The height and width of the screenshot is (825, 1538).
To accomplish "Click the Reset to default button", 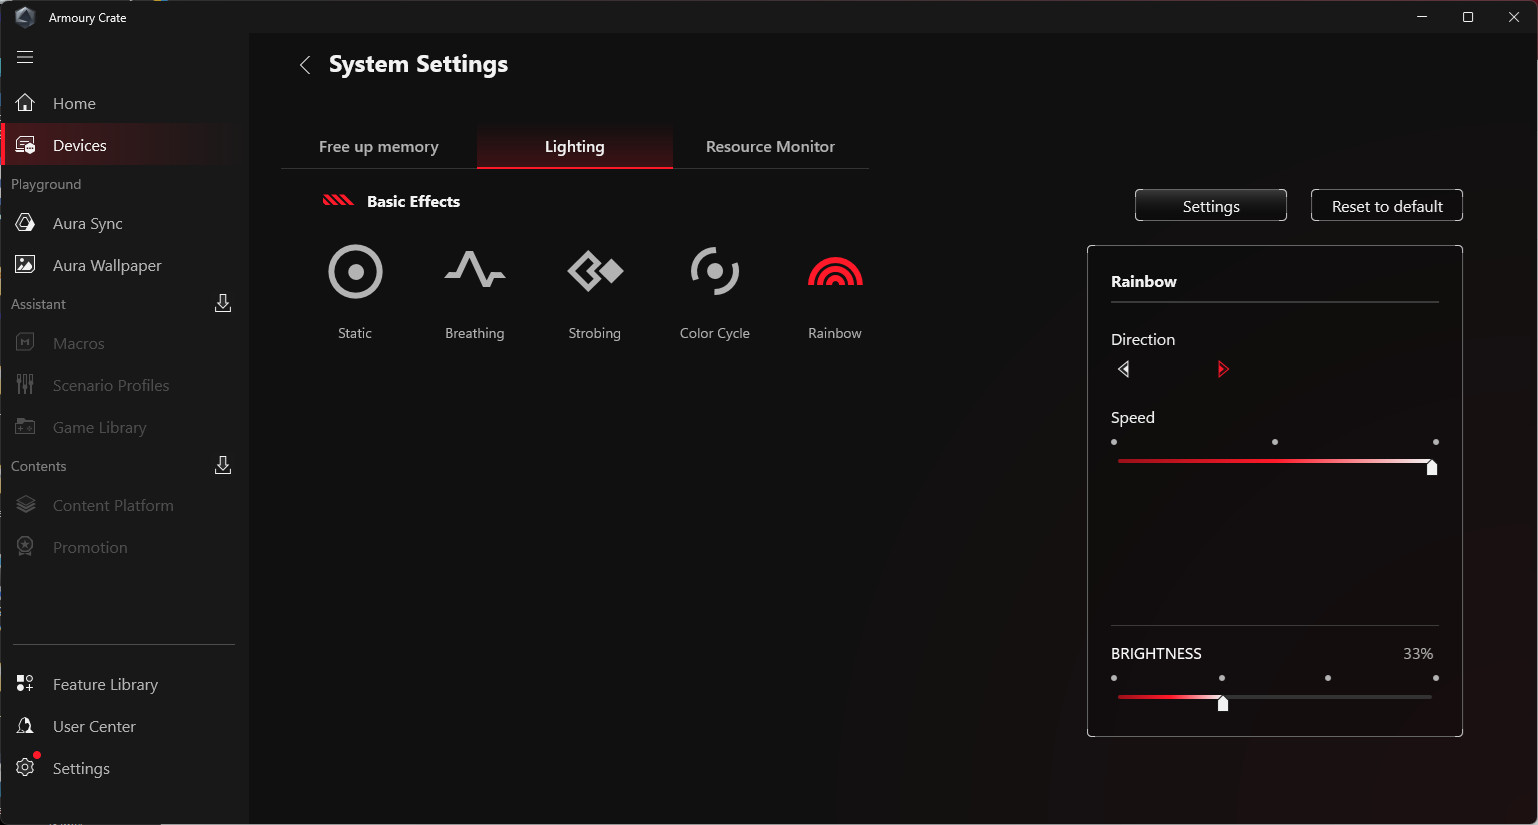I will [x=1386, y=206].
